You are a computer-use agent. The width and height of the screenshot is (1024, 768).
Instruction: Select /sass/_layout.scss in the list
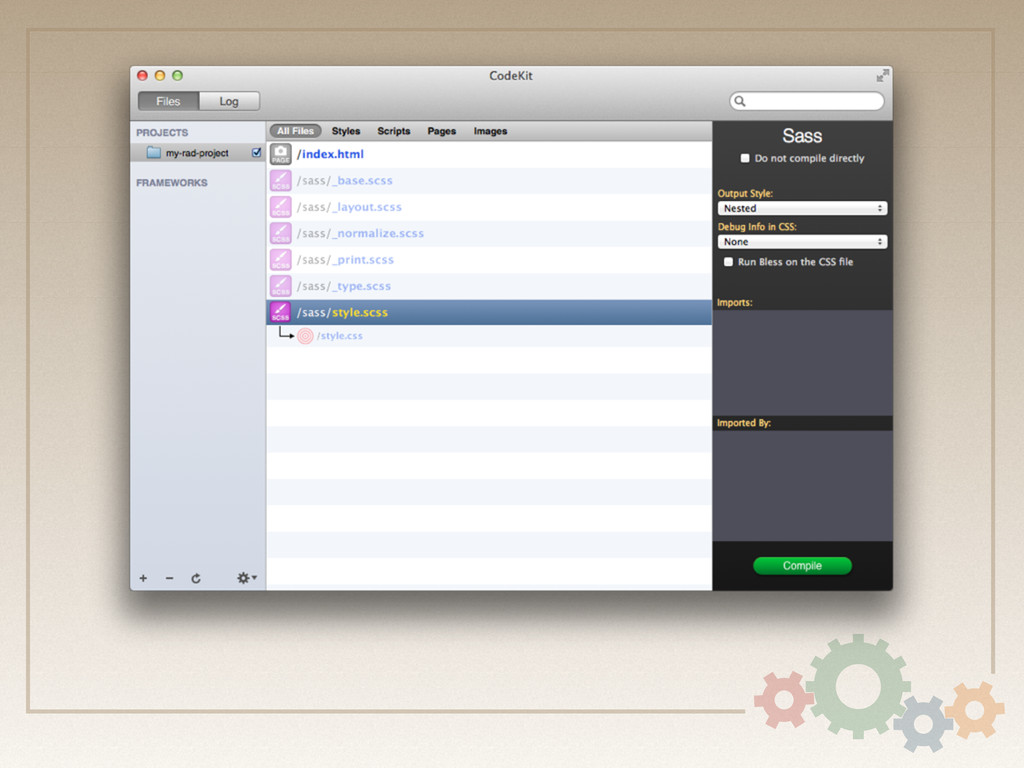point(489,207)
